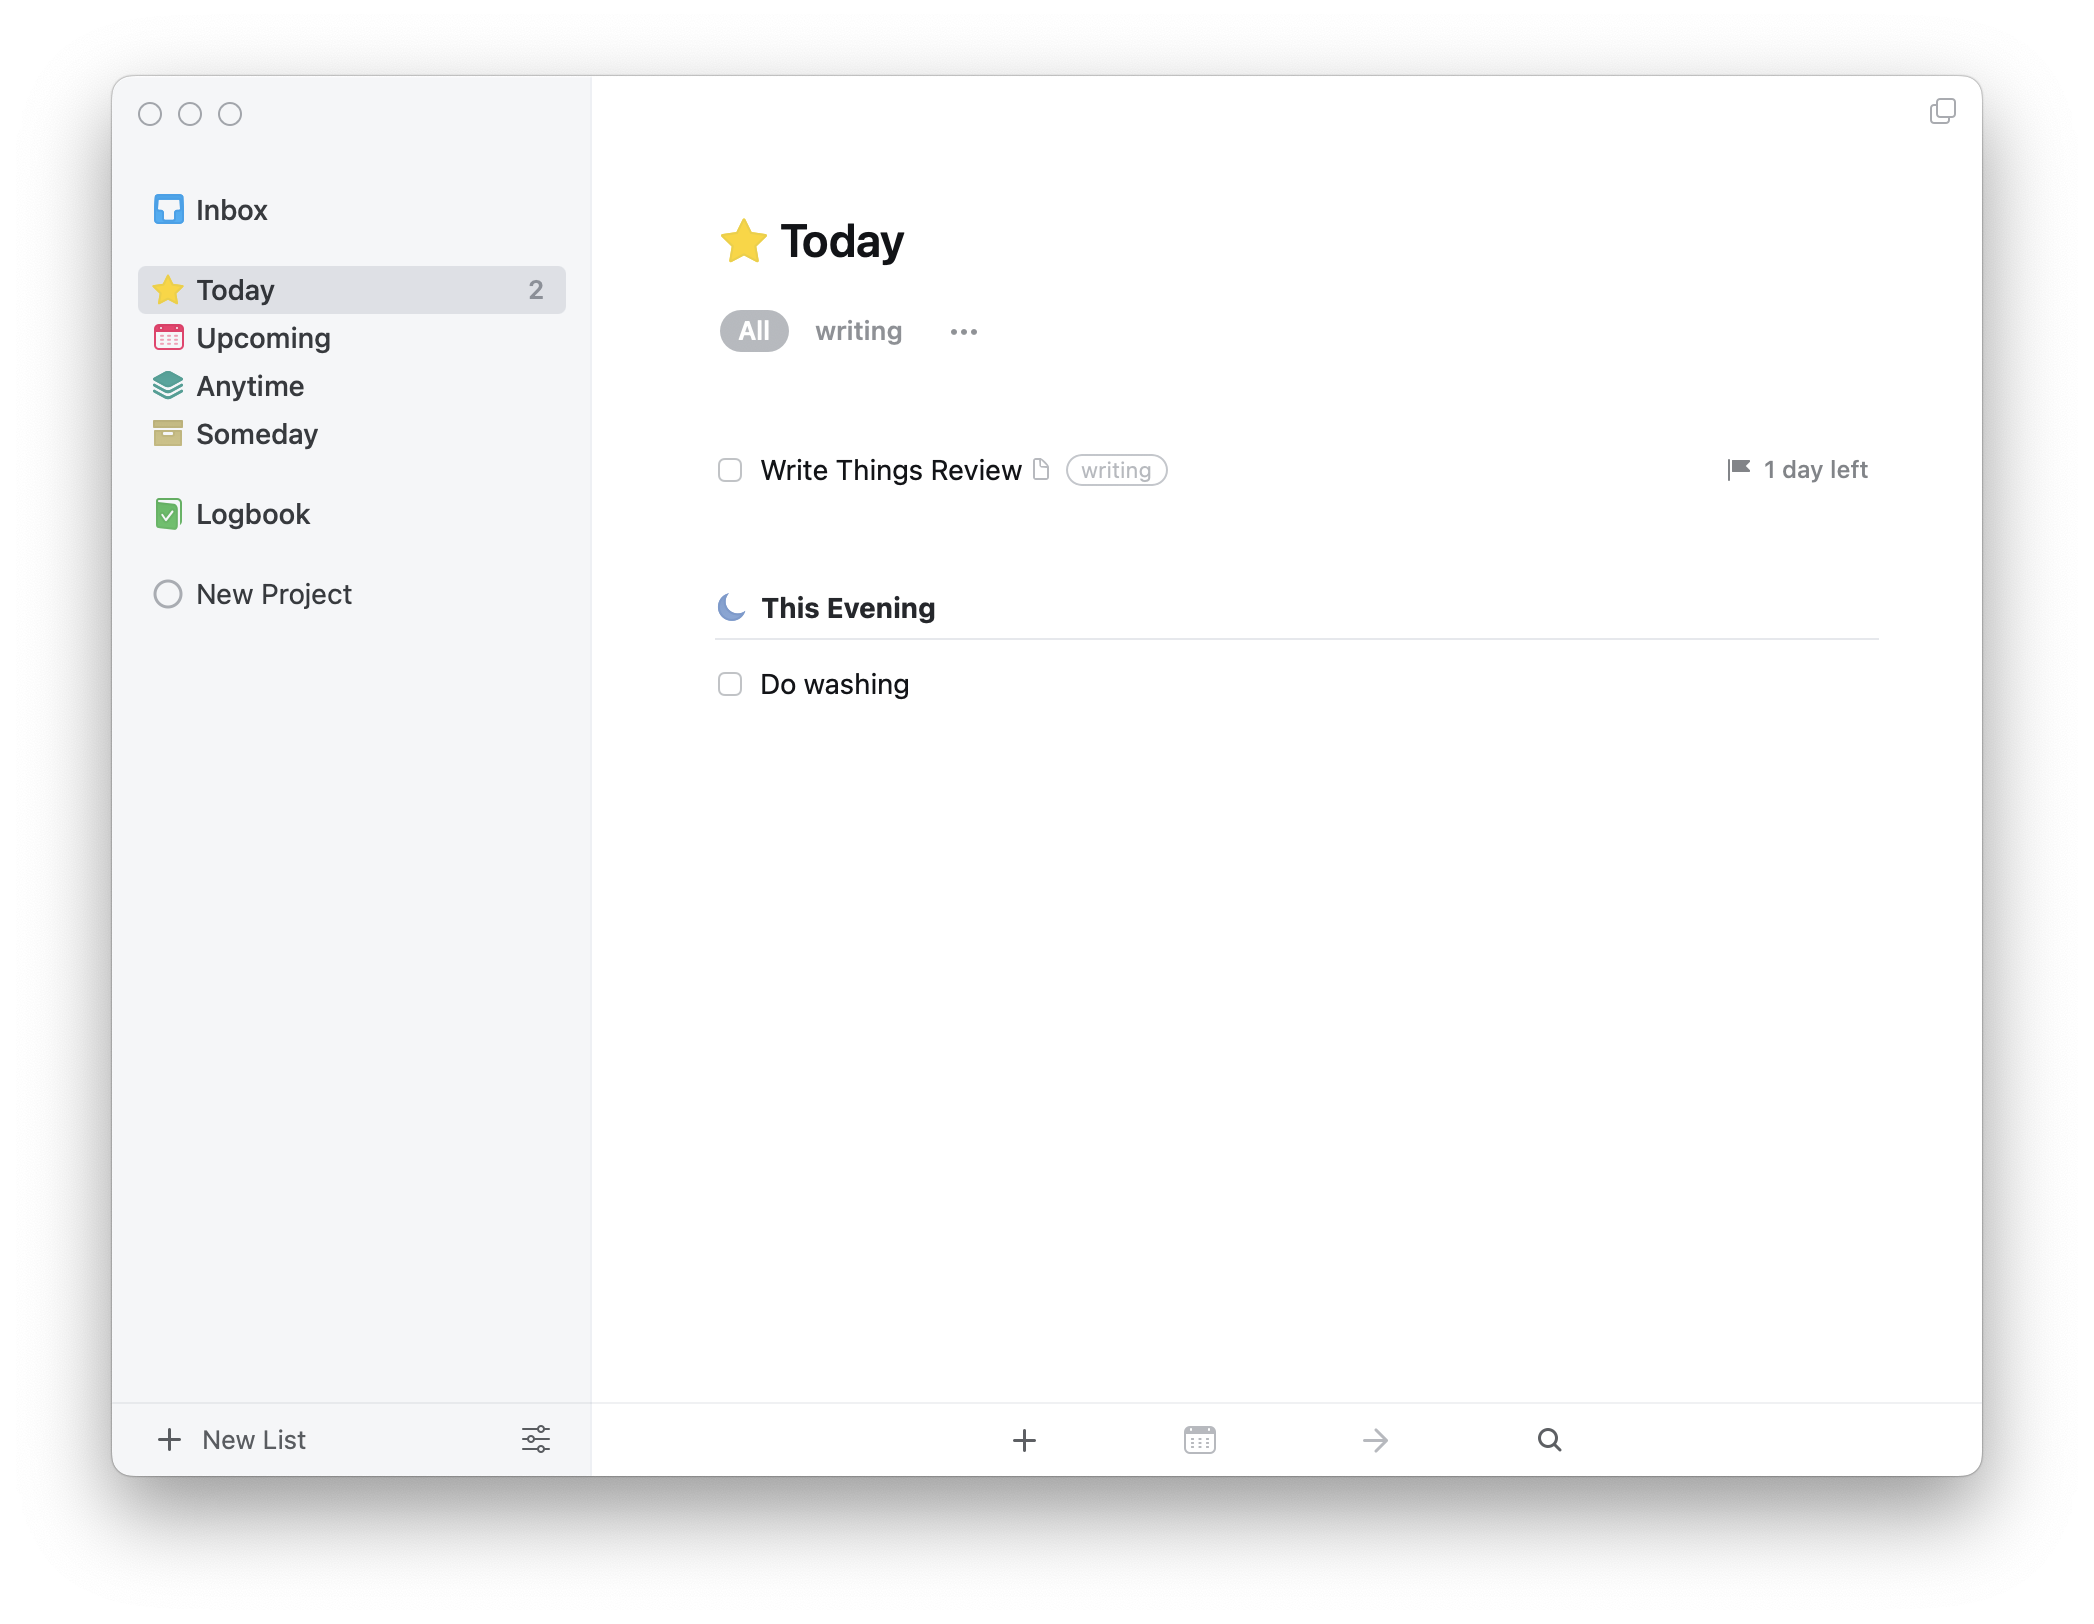Click the Today star icon in sidebar
This screenshot has width=2094, height=1624.
167,289
